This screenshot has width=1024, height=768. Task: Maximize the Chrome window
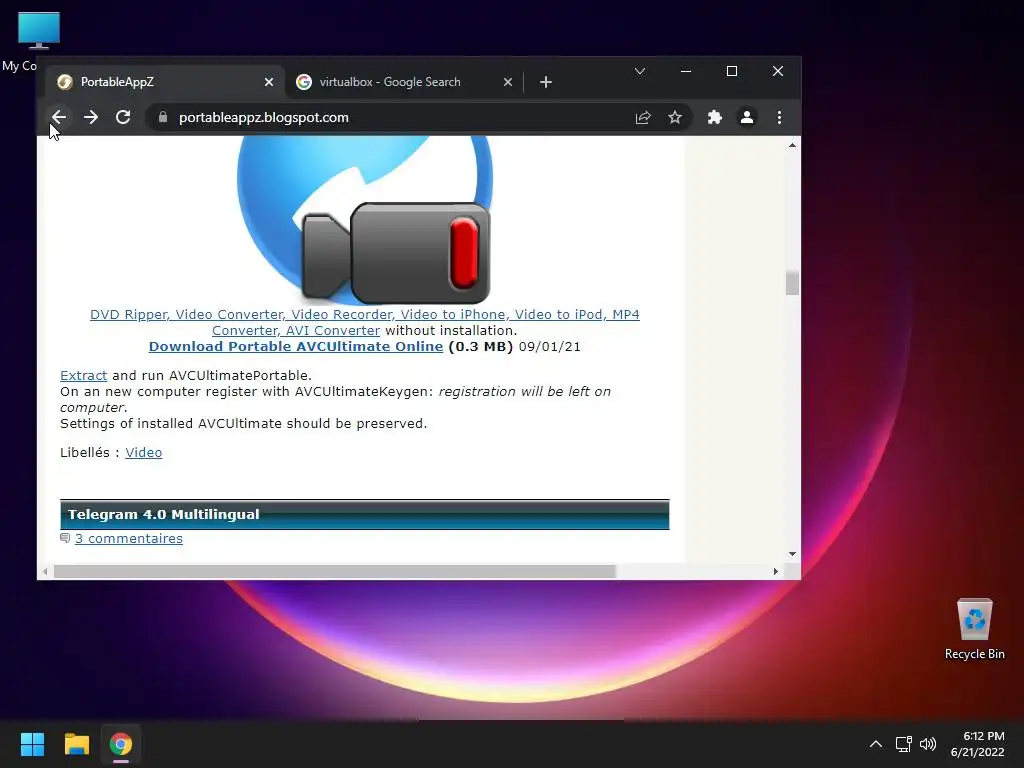pyautogui.click(x=731, y=71)
